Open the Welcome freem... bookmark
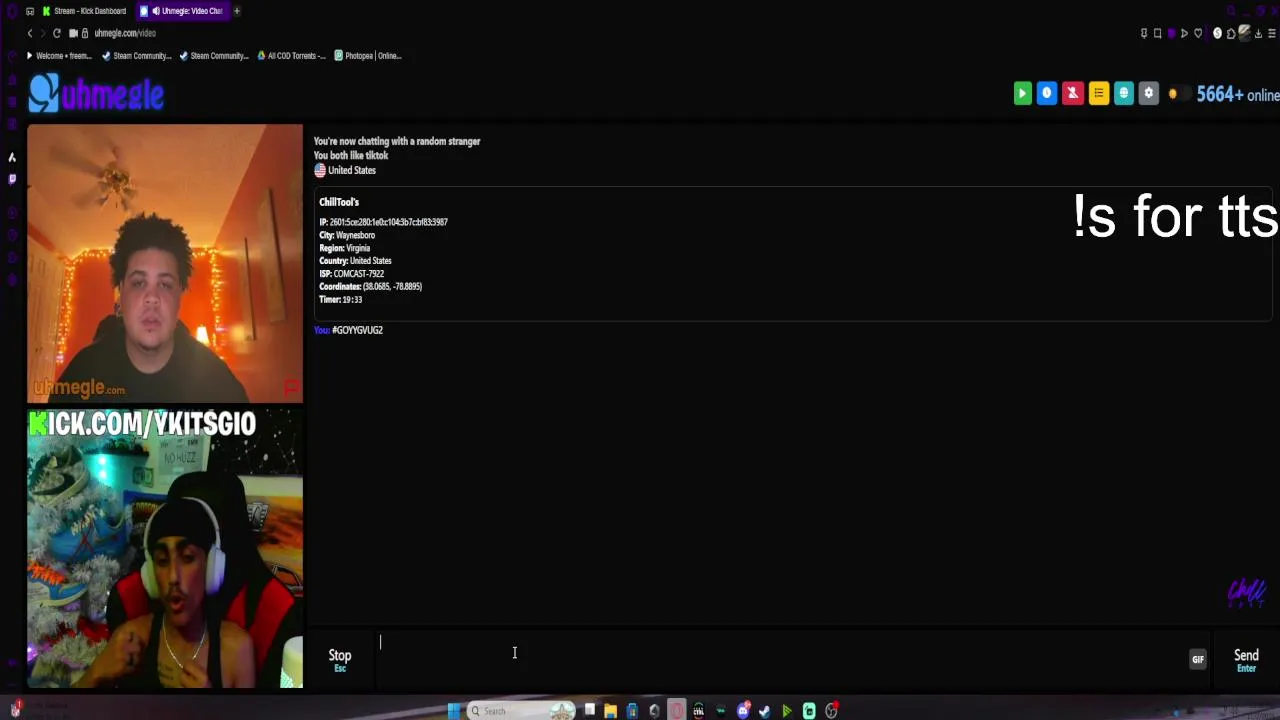The image size is (1280, 720). tap(59, 56)
